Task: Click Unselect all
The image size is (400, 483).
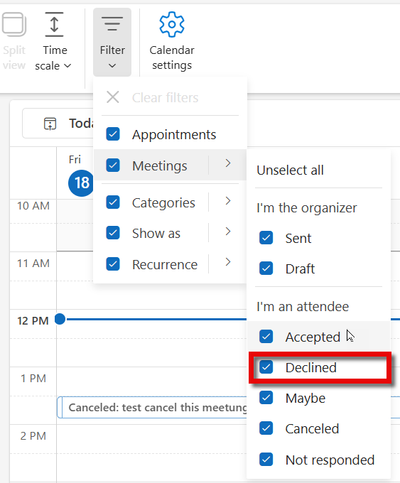Action: pyautogui.click(x=290, y=170)
